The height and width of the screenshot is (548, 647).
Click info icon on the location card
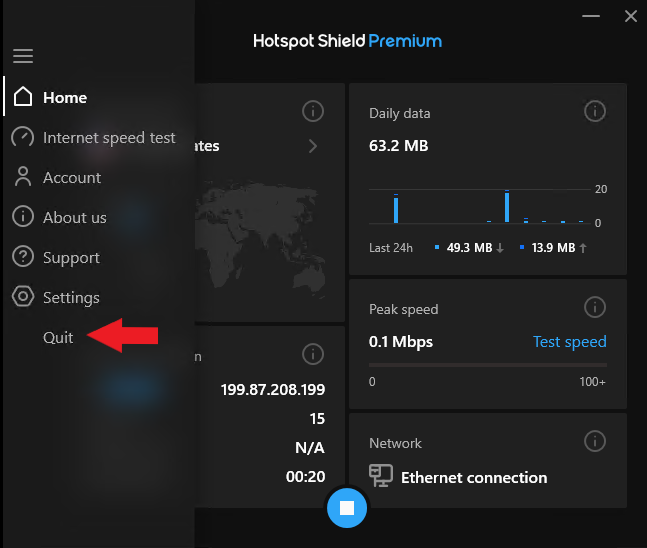click(313, 111)
